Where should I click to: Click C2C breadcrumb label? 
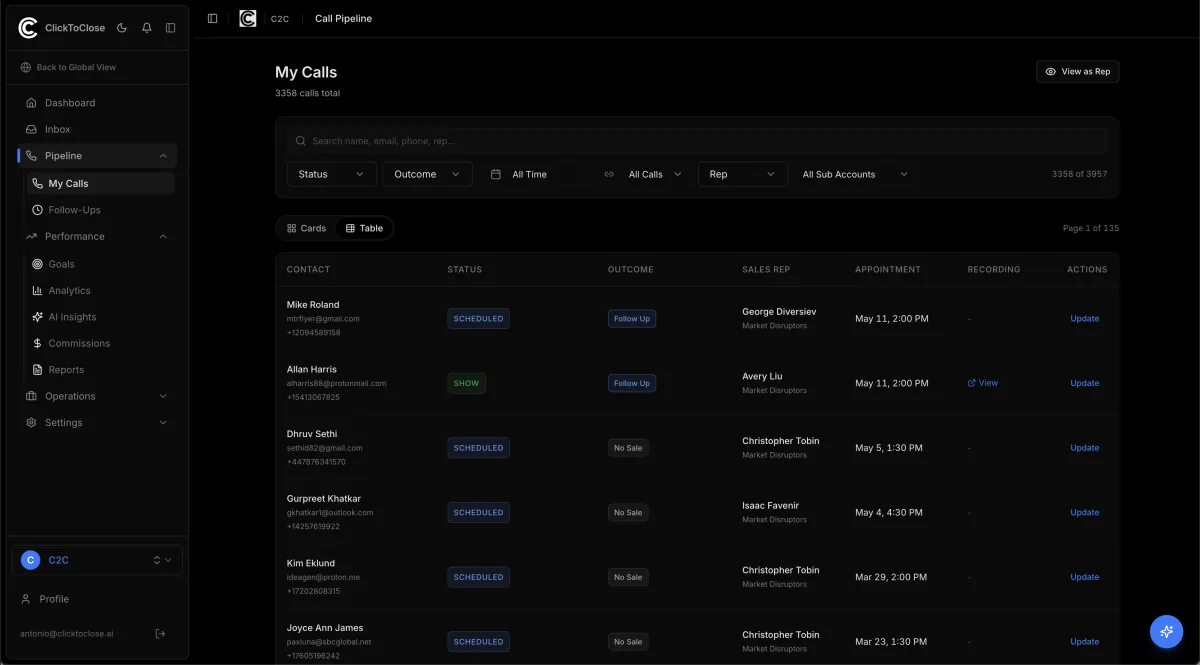(x=280, y=18)
